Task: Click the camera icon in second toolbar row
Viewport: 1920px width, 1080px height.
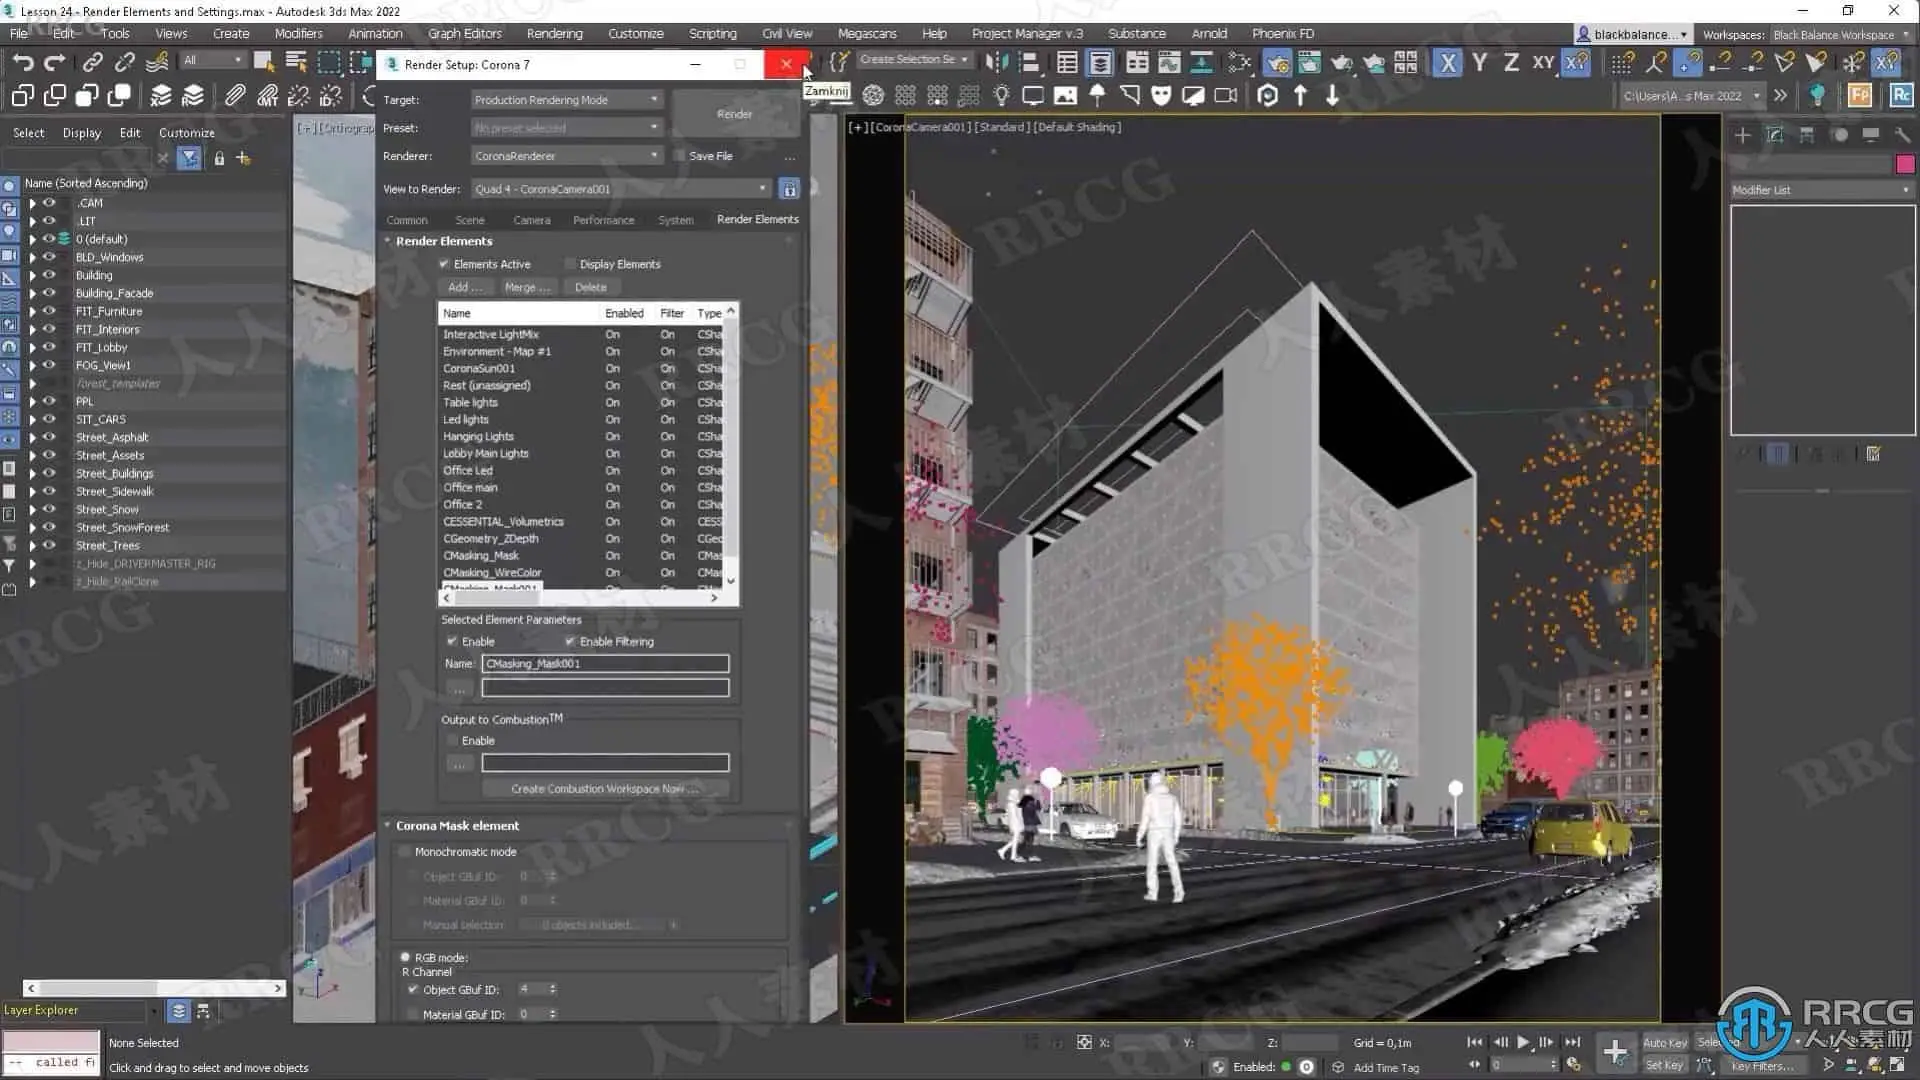Action: tap(1225, 96)
